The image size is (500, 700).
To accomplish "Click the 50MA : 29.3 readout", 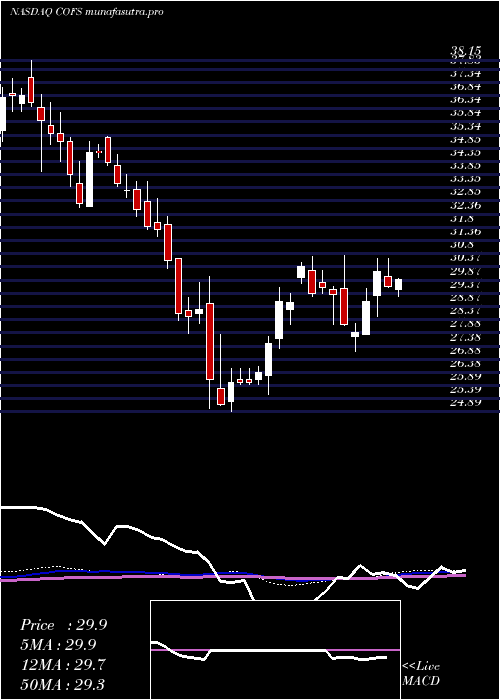I will pyautogui.click(x=62, y=684).
